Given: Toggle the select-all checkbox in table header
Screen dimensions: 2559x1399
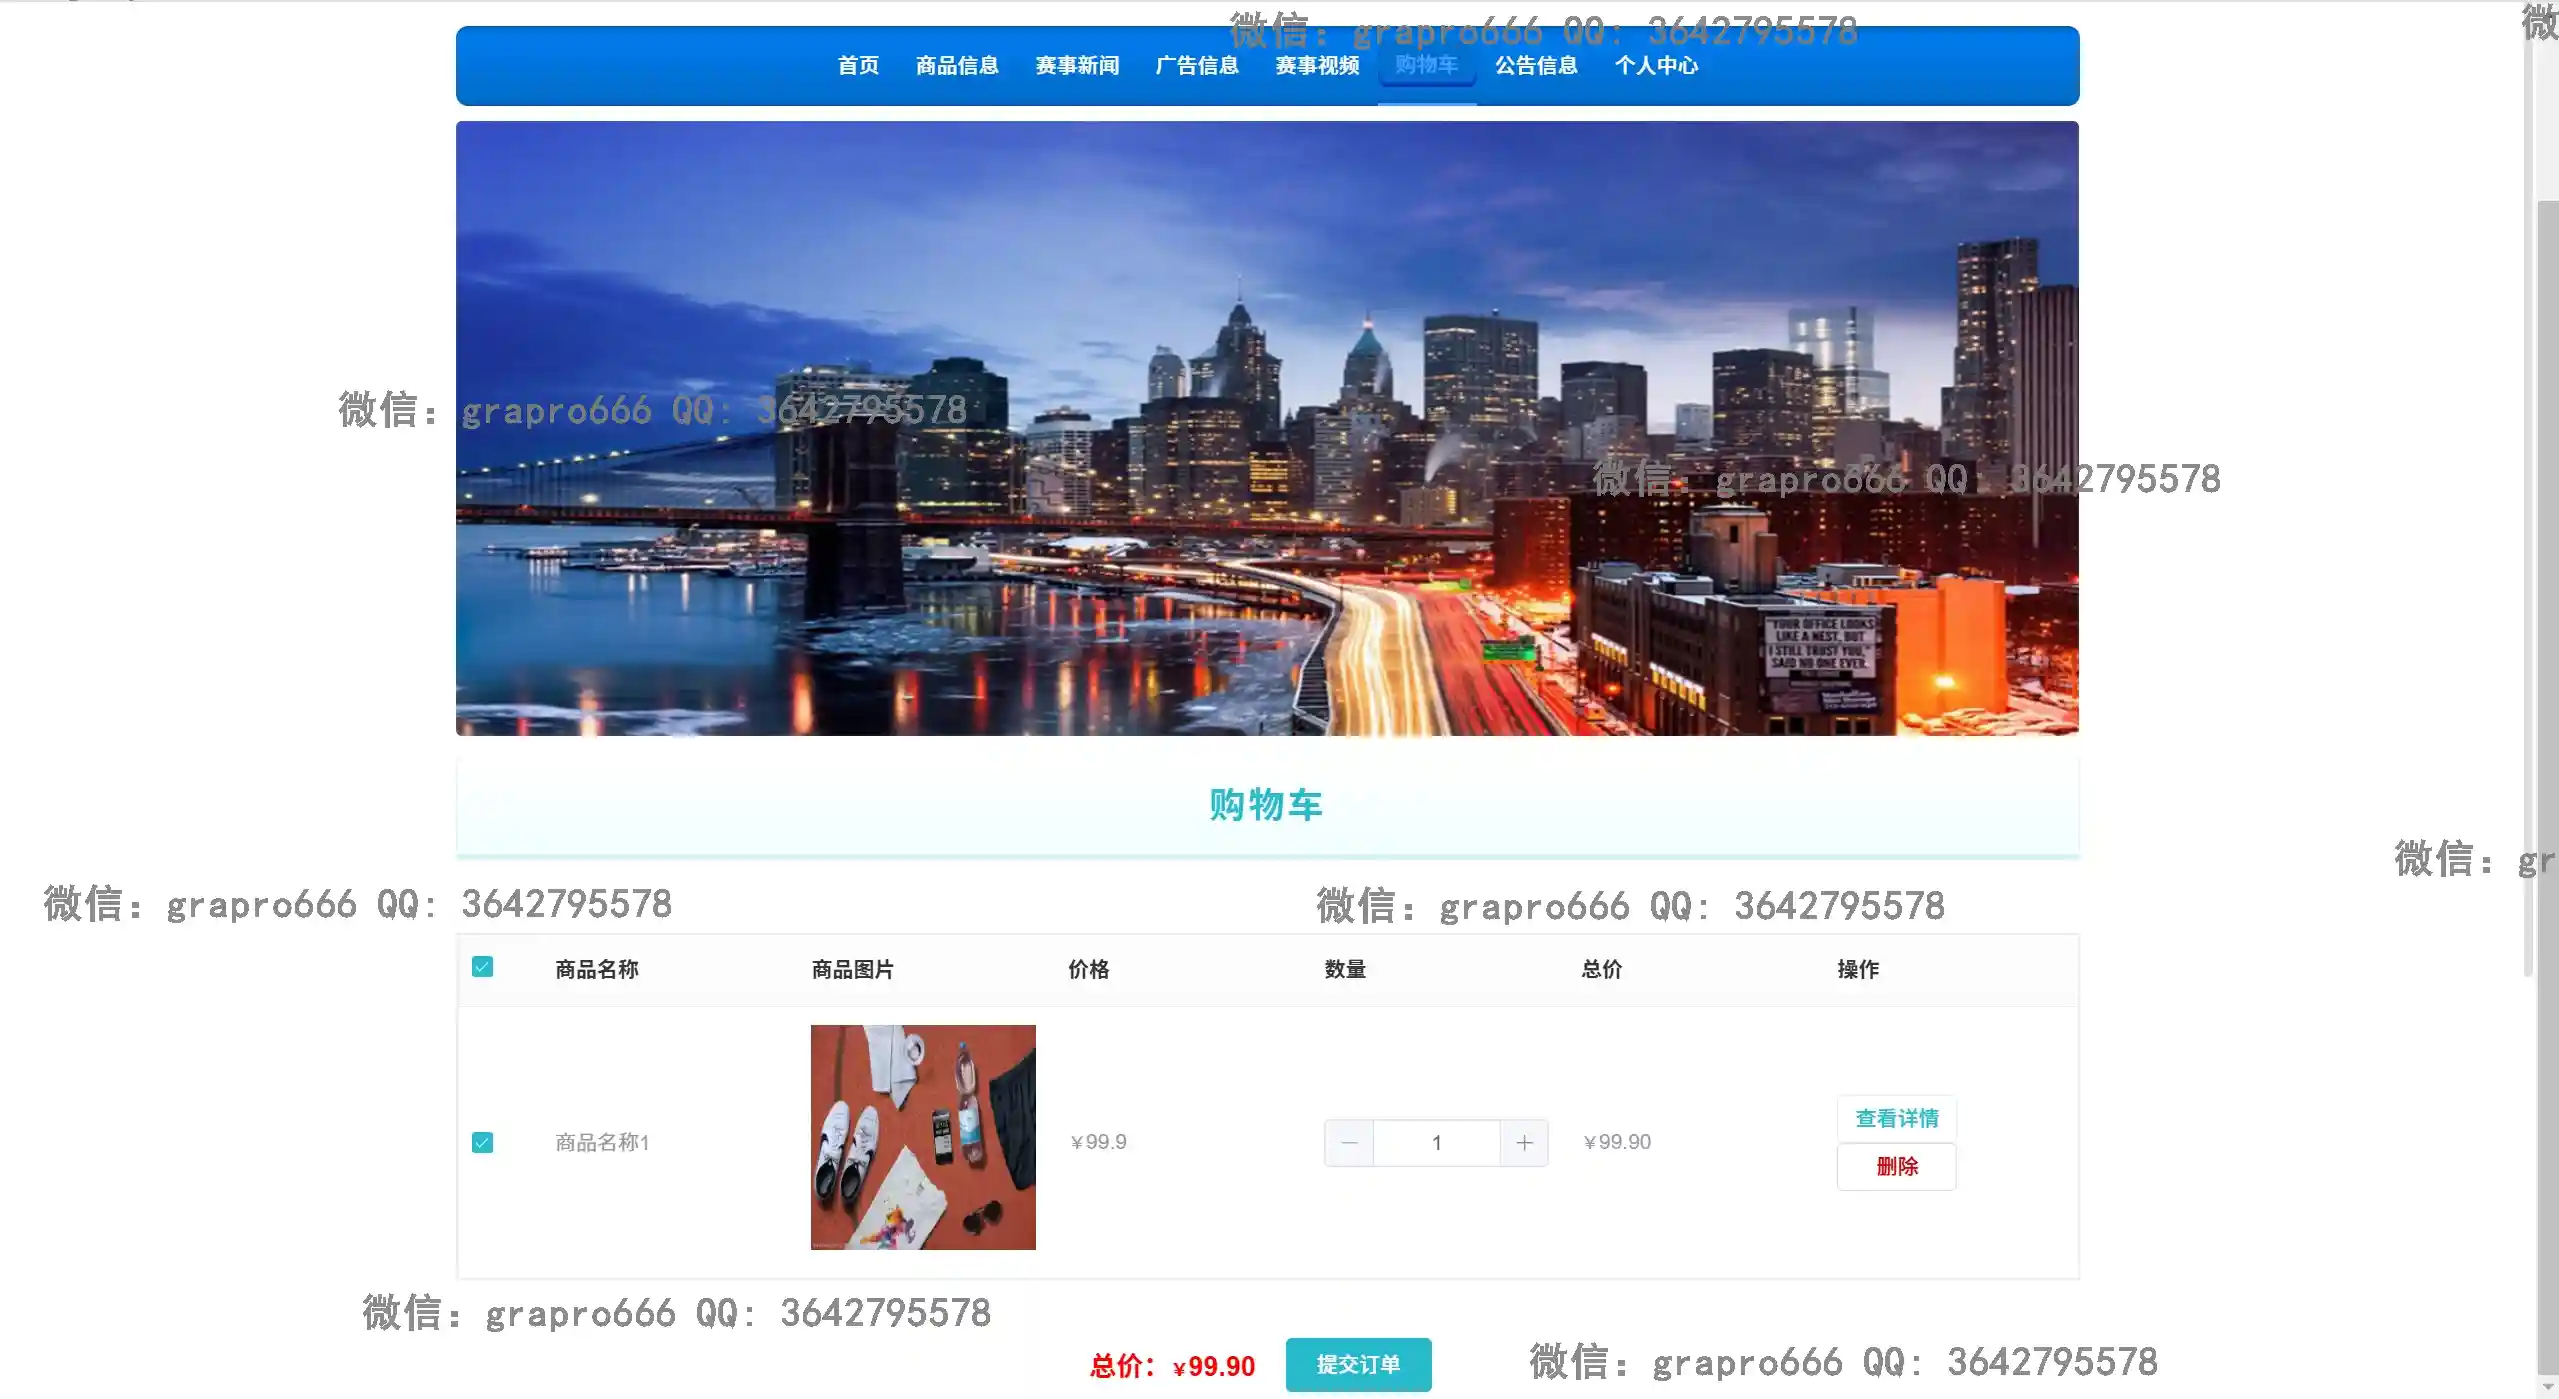Looking at the screenshot, I should 482,967.
